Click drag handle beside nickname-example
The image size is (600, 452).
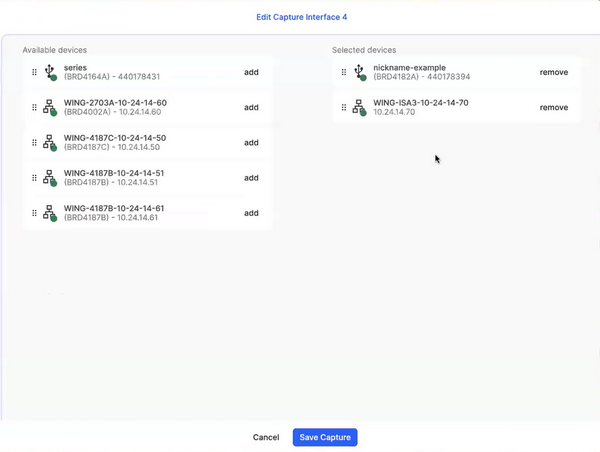click(344, 72)
